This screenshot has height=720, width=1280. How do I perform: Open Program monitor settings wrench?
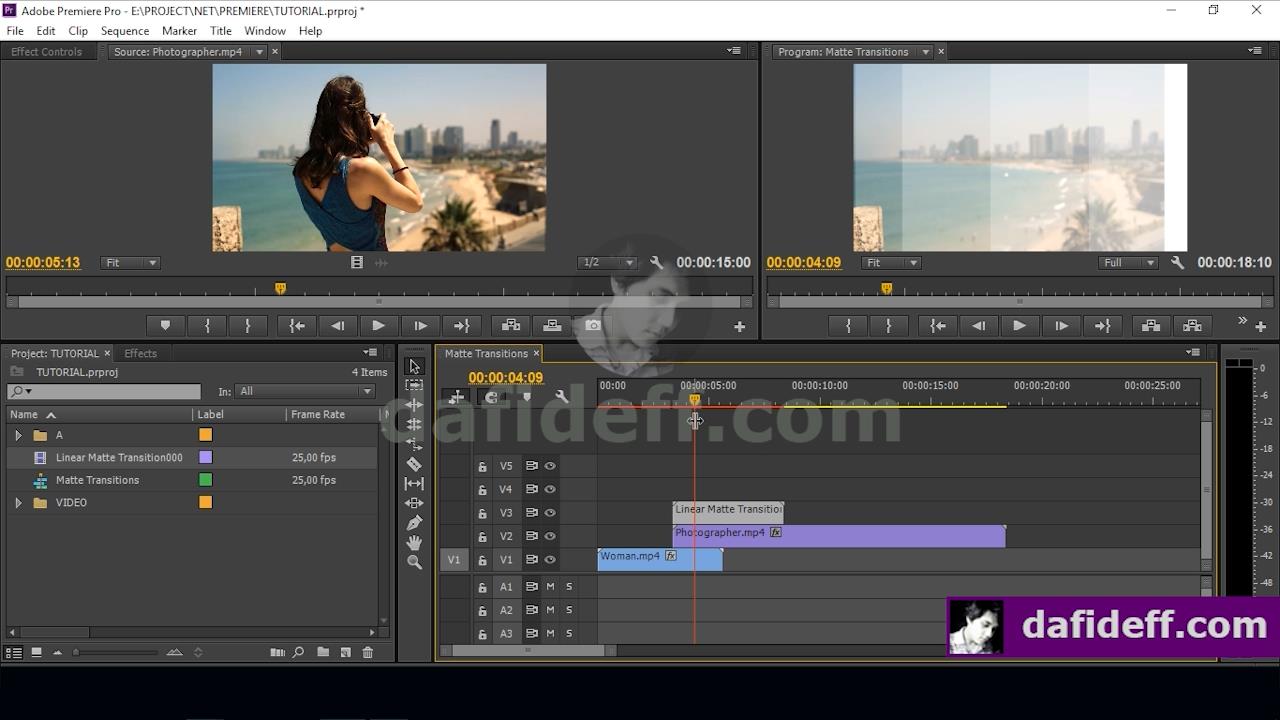pos(1177,263)
